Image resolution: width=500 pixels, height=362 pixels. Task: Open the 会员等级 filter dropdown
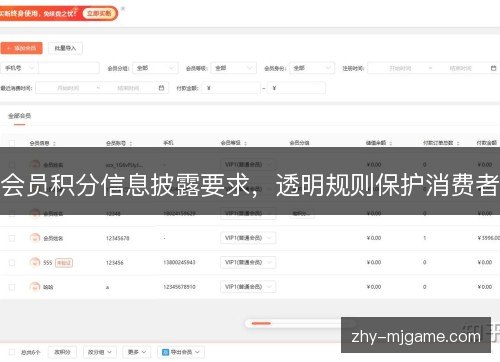coord(233,68)
